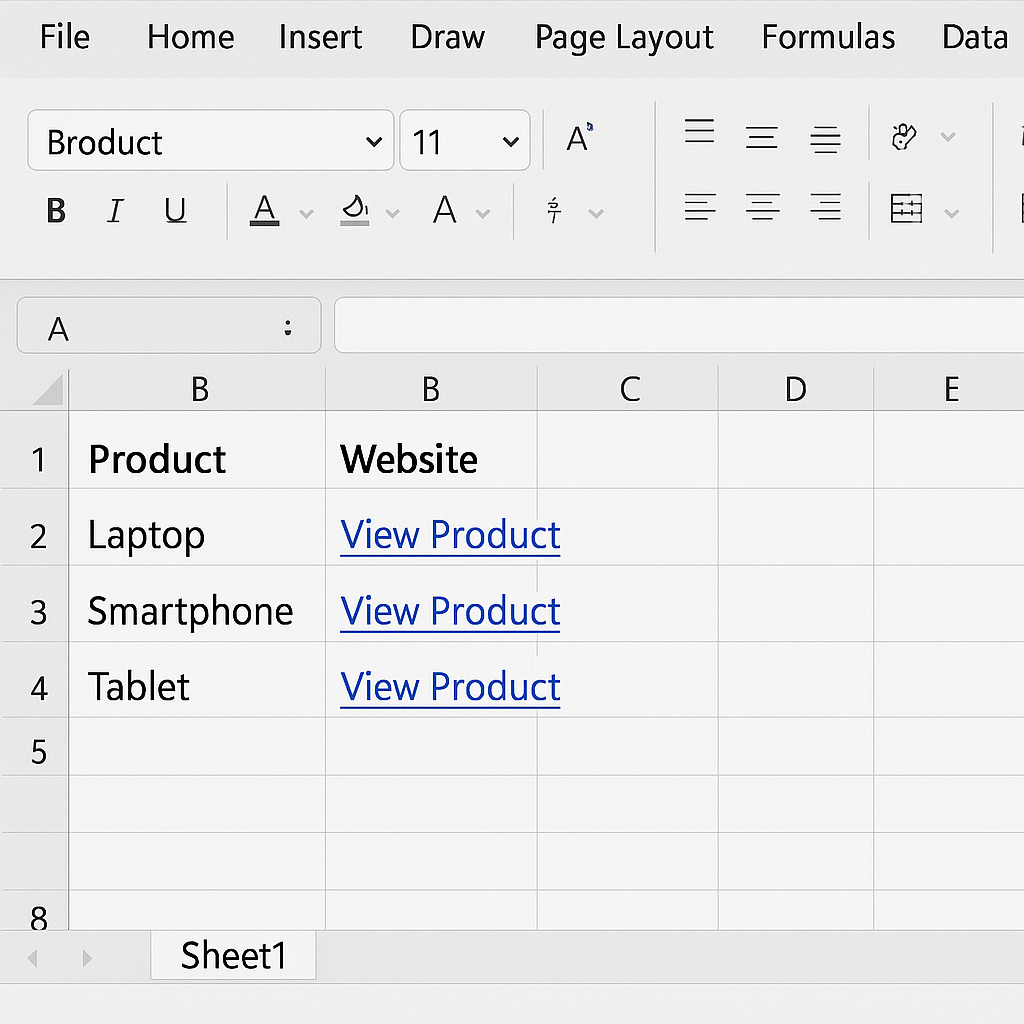
Task: Apply top vertical alignment
Action: (x=699, y=132)
